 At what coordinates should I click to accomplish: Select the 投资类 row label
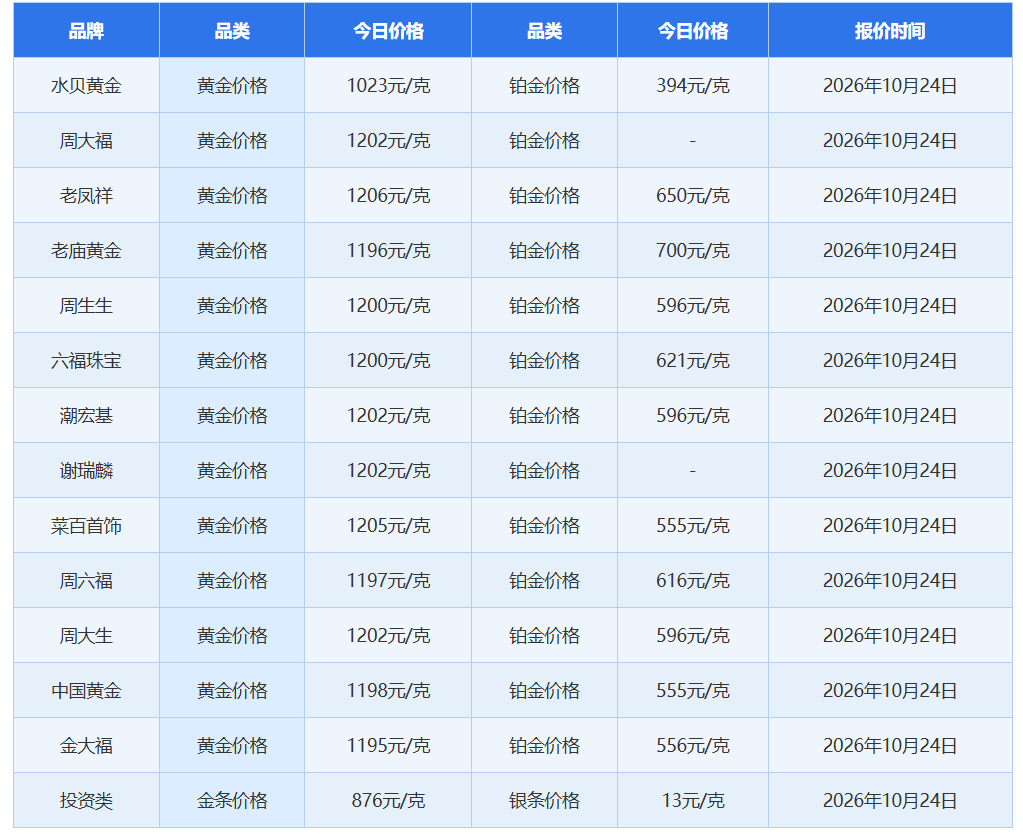click(86, 801)
